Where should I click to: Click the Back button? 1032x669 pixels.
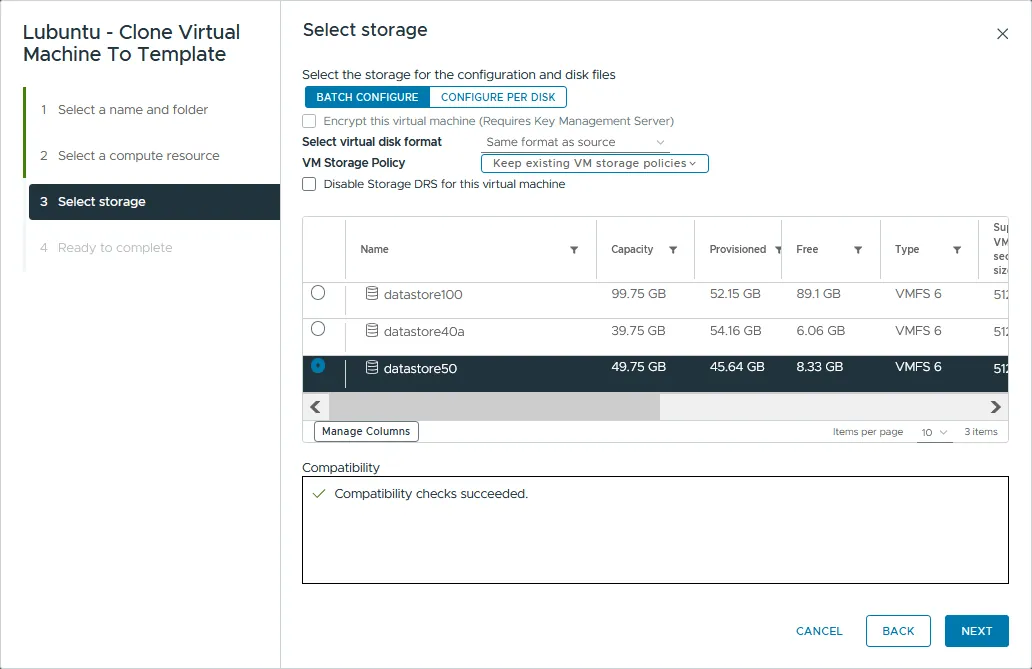tap(898, 631)
